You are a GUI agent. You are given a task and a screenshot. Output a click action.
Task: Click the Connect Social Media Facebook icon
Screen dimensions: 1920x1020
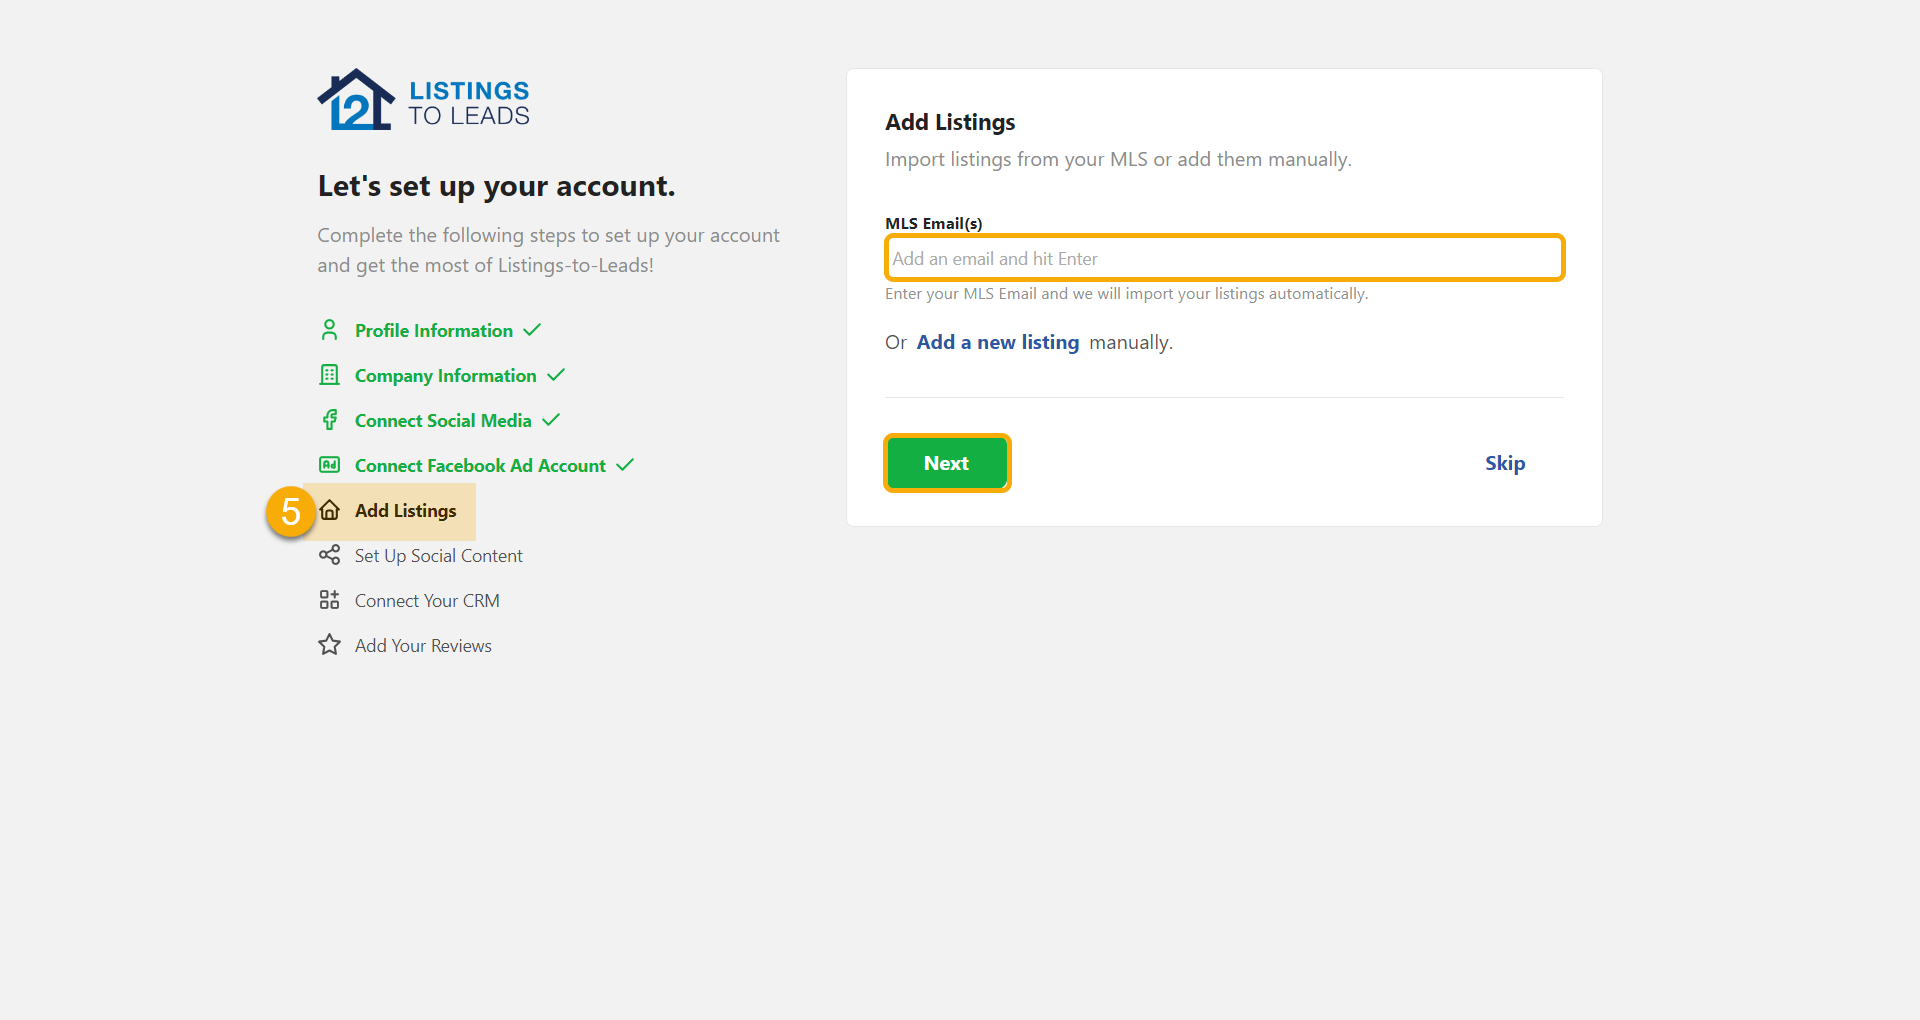coord(330,420)
